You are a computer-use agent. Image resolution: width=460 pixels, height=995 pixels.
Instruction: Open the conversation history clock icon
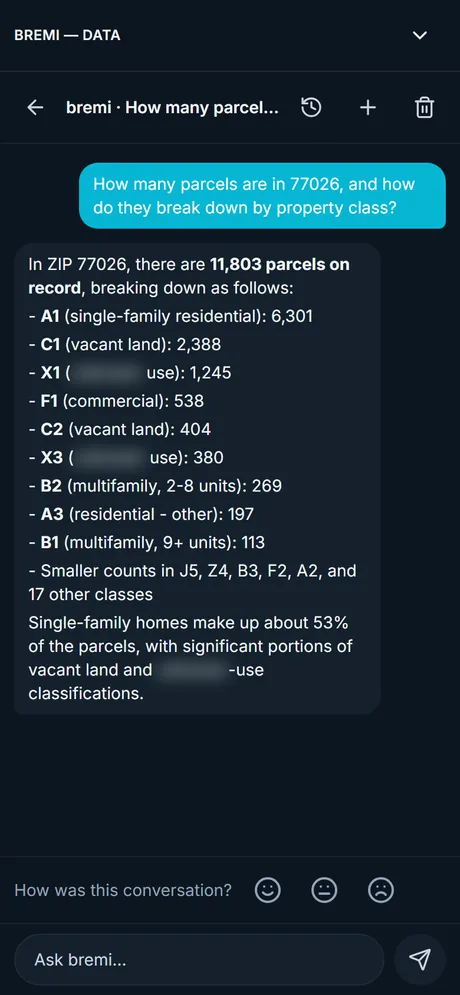click(311, 107)
